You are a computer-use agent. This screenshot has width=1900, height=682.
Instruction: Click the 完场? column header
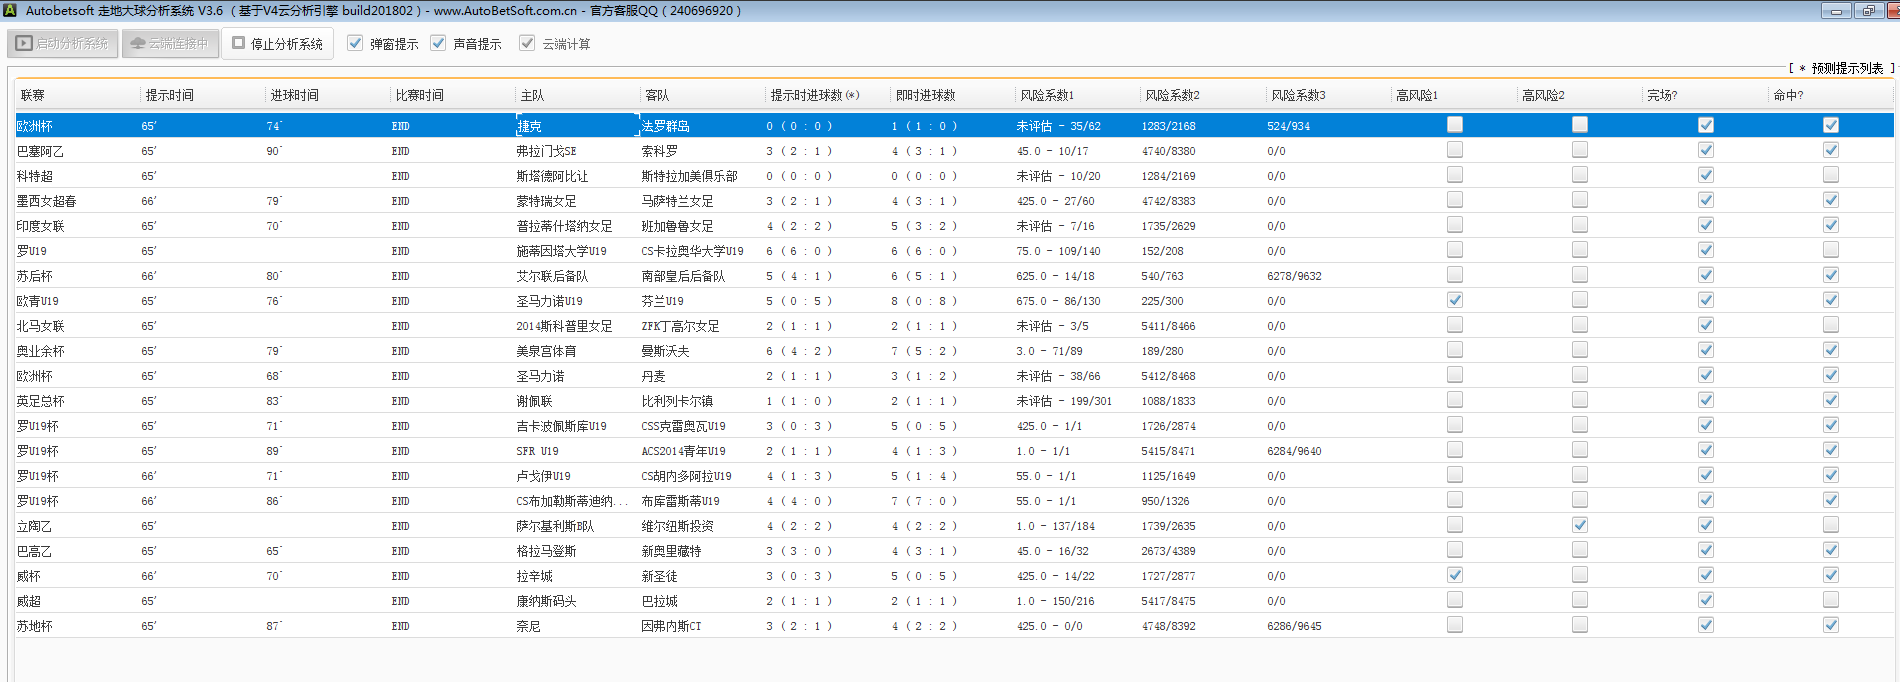[1662, 95]
